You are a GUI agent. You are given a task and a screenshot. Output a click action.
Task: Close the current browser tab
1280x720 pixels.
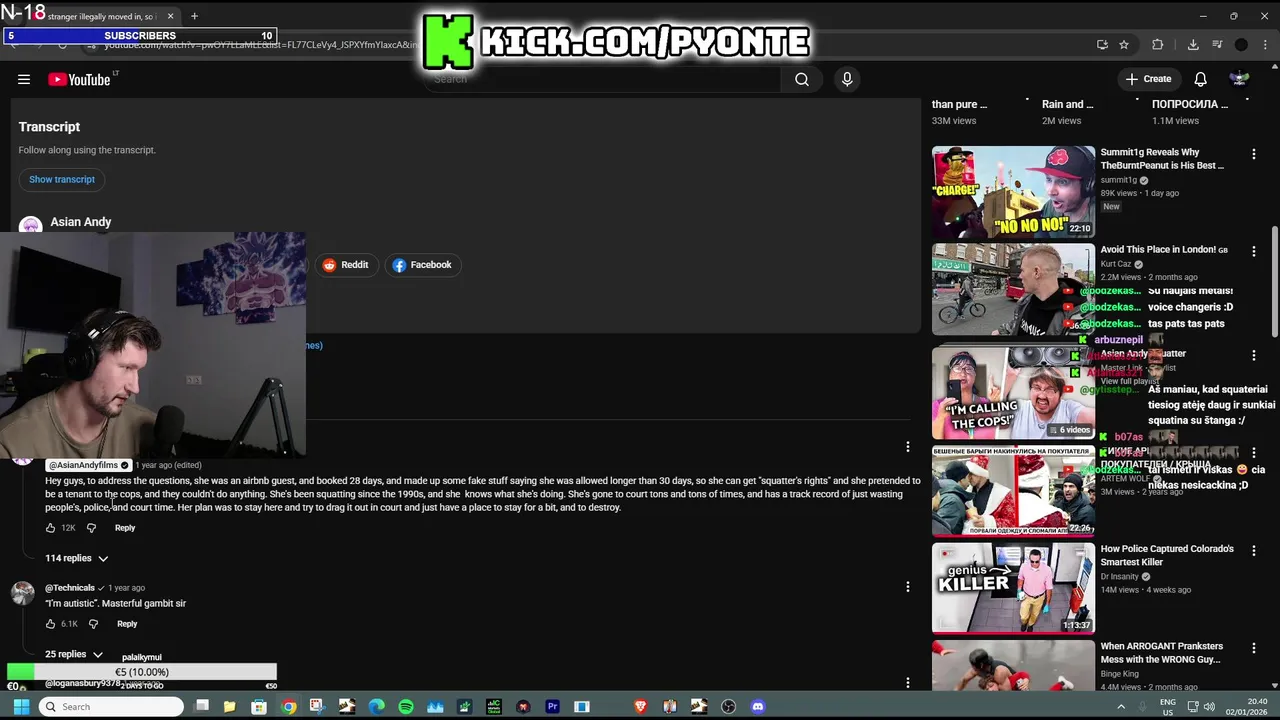coord(171,16)
